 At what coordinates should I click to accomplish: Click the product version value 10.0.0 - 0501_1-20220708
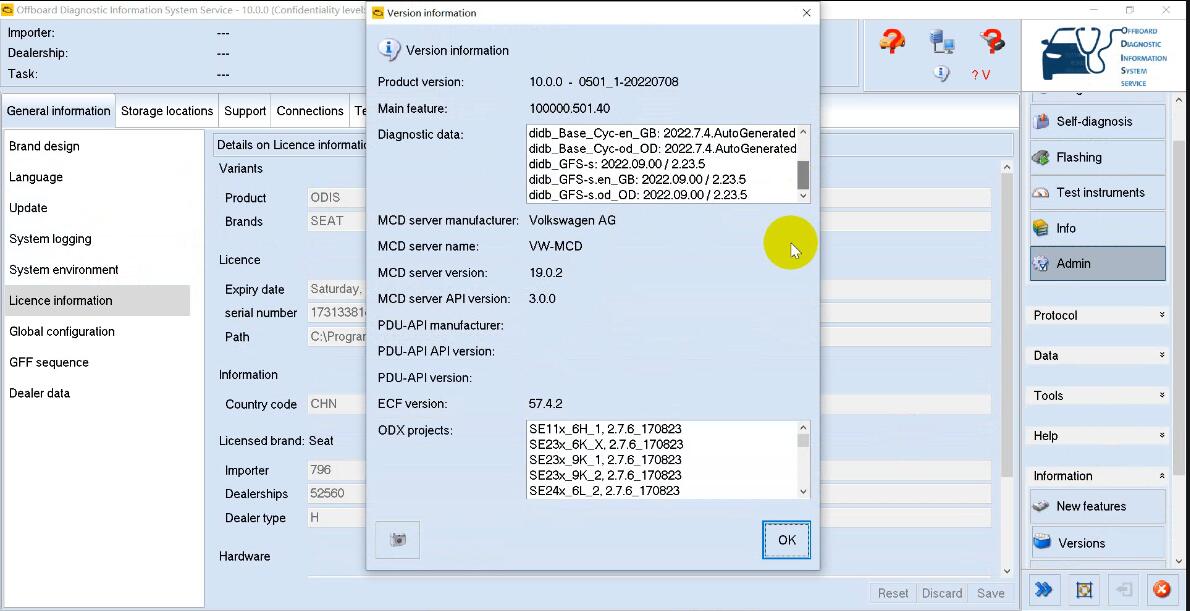tap(604, 82)
